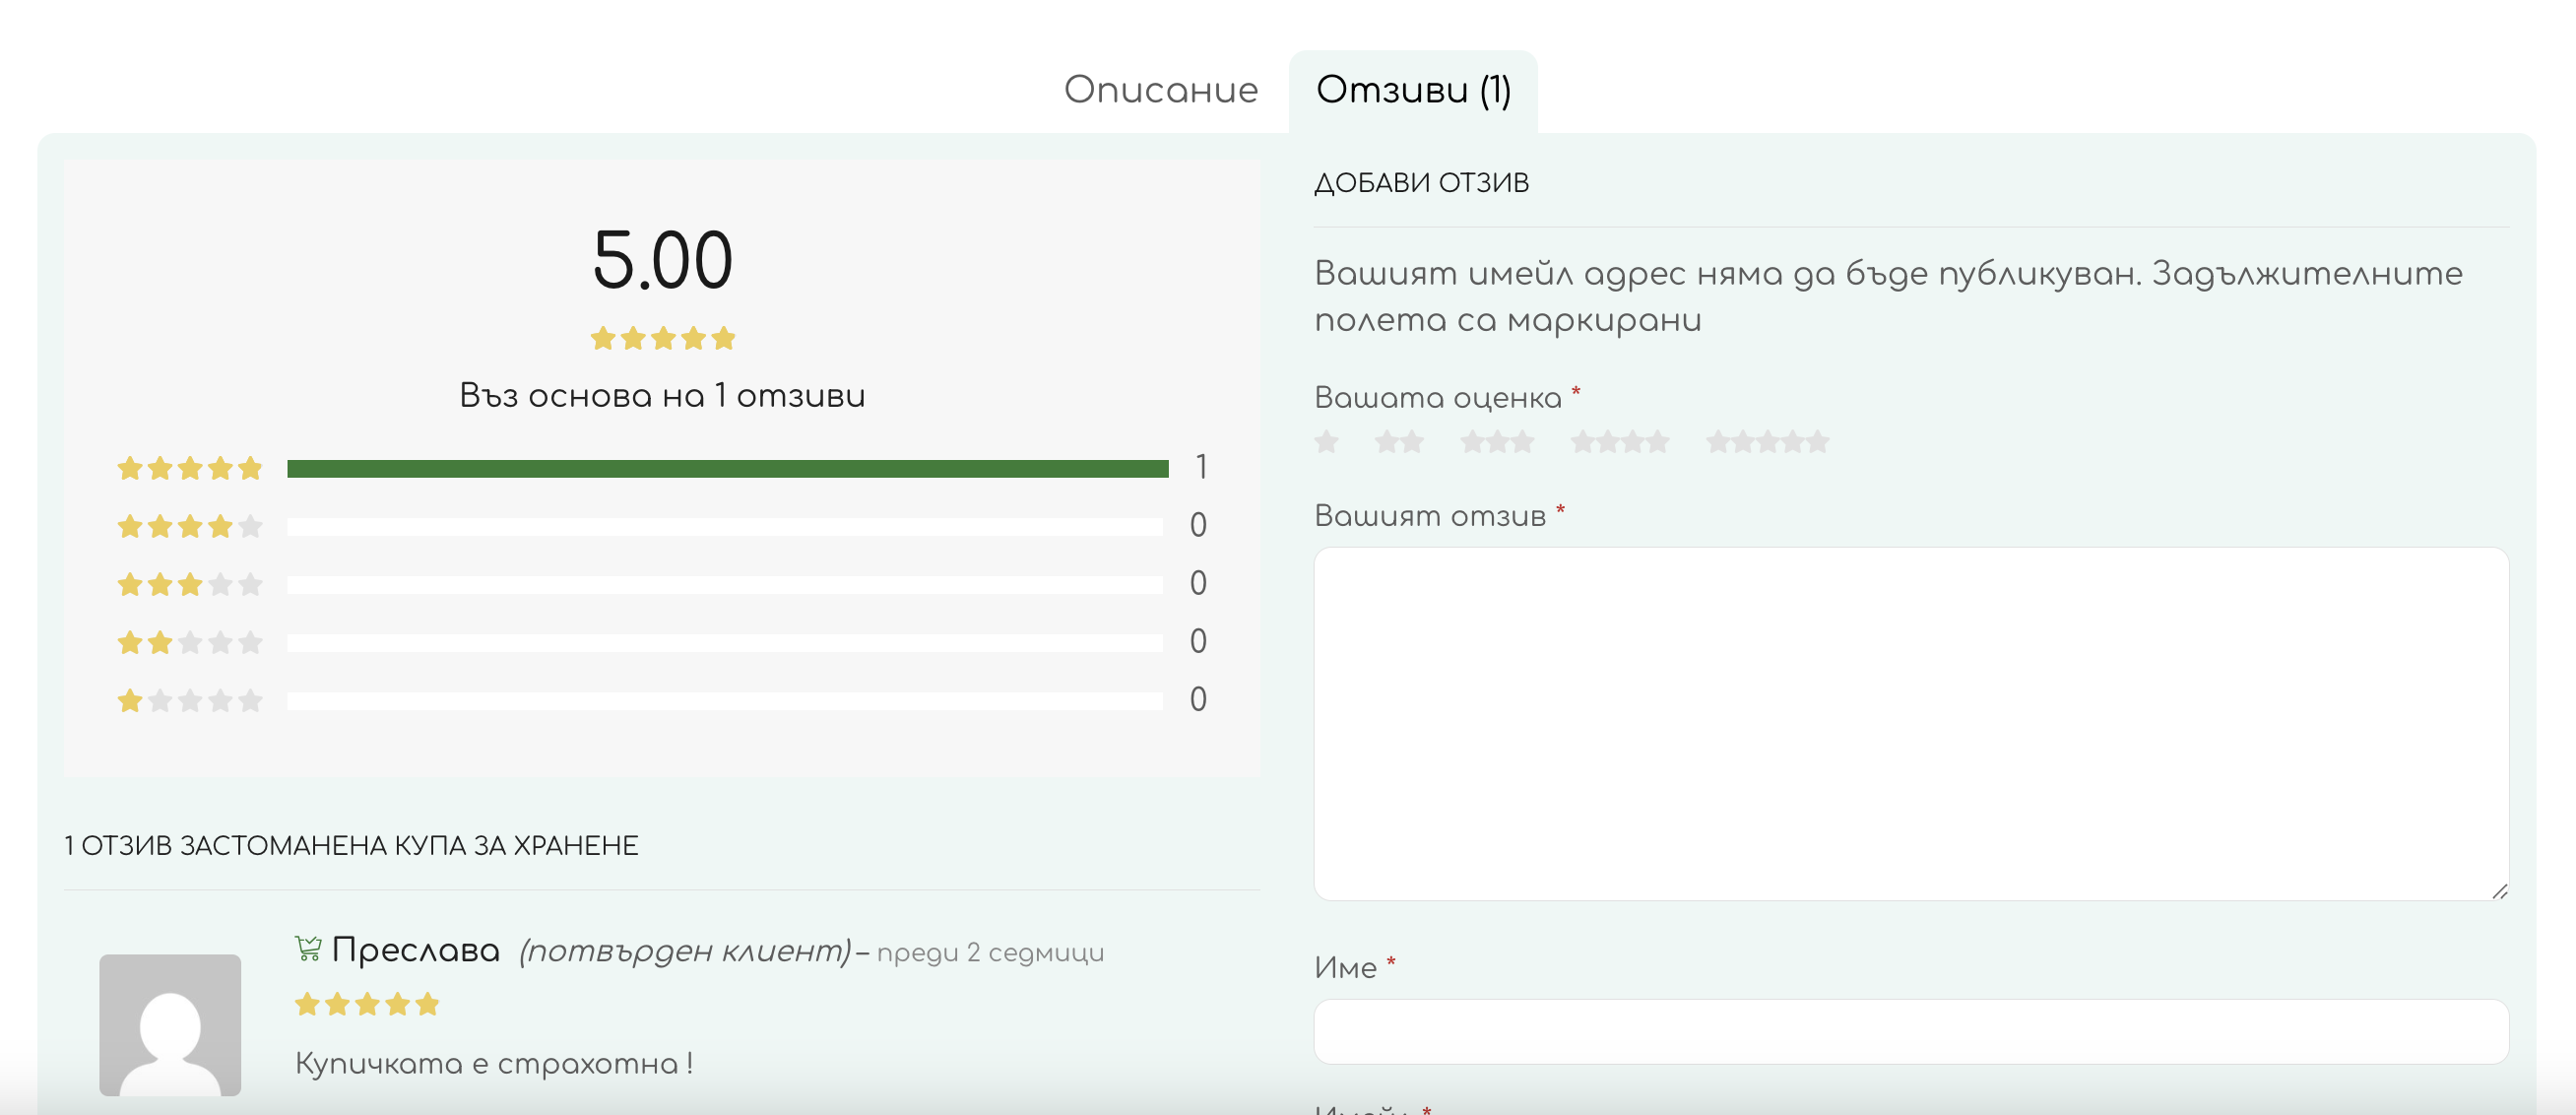The height and width of the screenshot is (1115, 2576).
Task: Click the five-star row in rating breakdown
Action: (x=662, y=468)
